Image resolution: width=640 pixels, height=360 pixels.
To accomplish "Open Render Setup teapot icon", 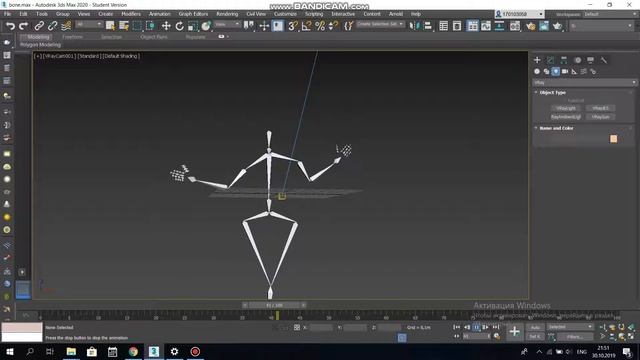I will click(530, 26).
